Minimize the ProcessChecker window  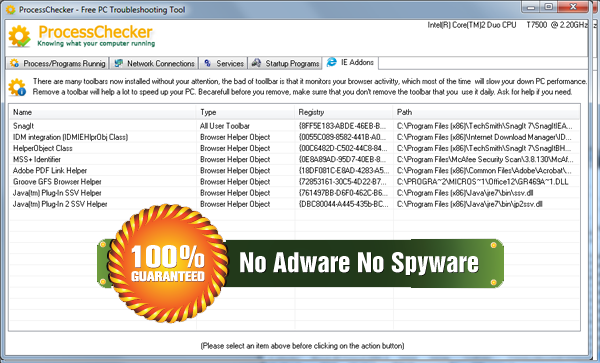(x=531, y=7)
